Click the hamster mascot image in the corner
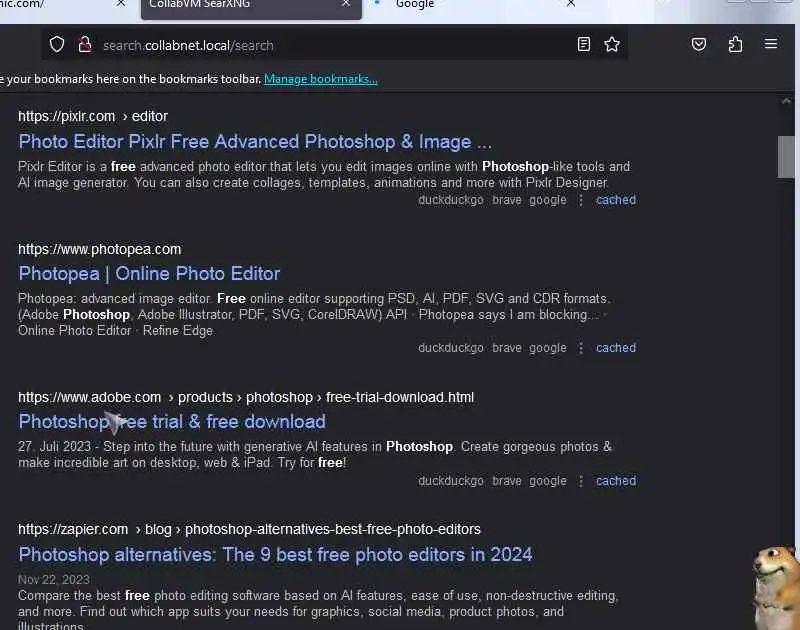Screen dimensions: 800x630 coord(776,588)
